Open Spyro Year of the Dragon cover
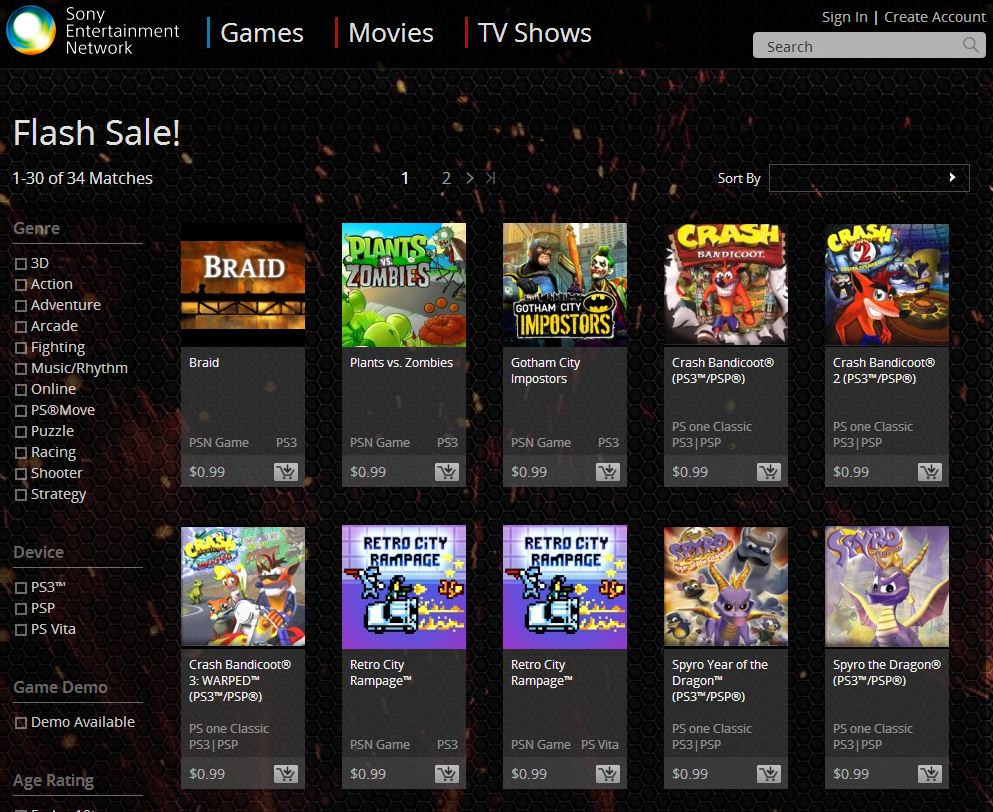 pyautogui.click(x=726, y=587)
